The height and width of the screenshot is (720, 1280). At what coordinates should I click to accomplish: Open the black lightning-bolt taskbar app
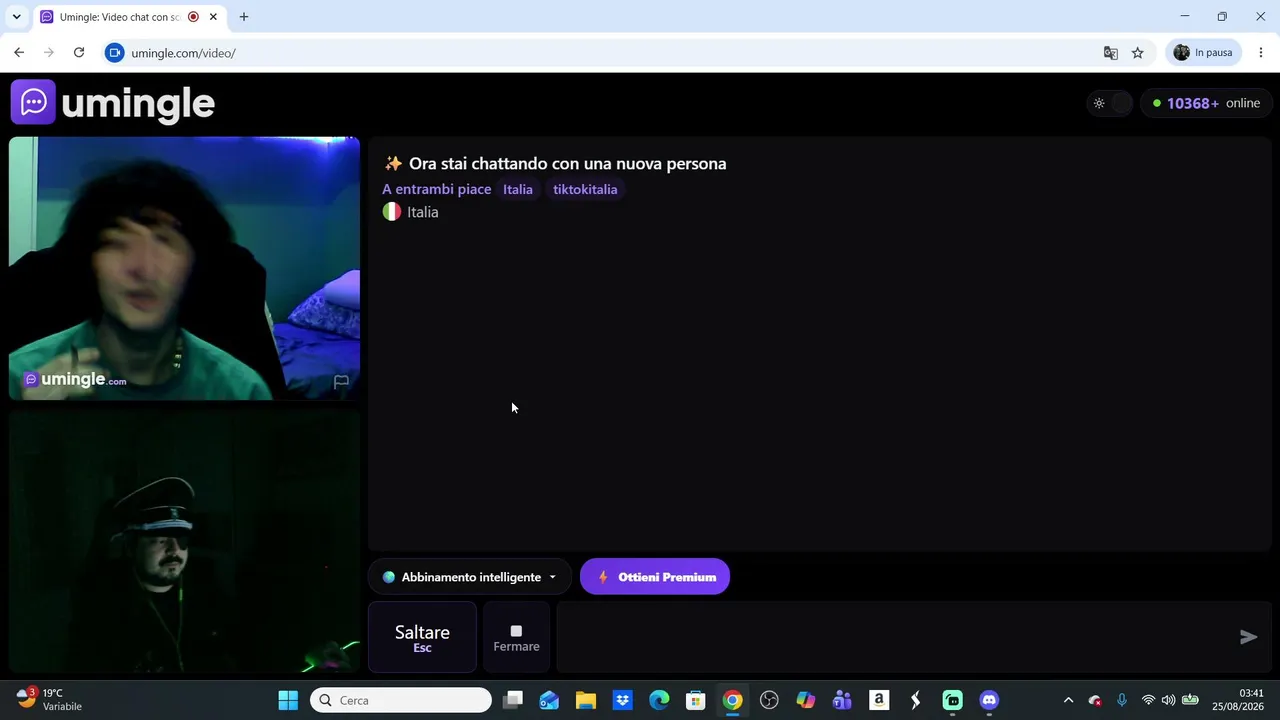tap(916, 700)
